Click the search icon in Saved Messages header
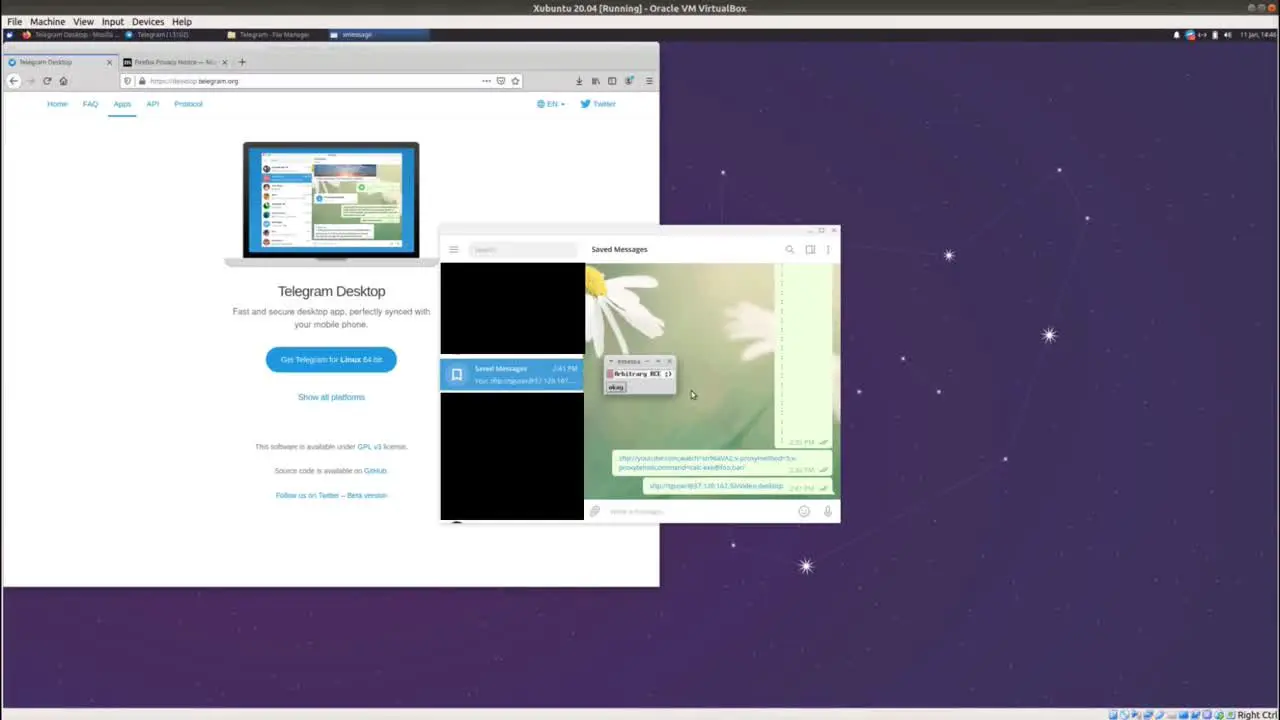The width and height of the screenshot is (1280, 720). [789, 250]
